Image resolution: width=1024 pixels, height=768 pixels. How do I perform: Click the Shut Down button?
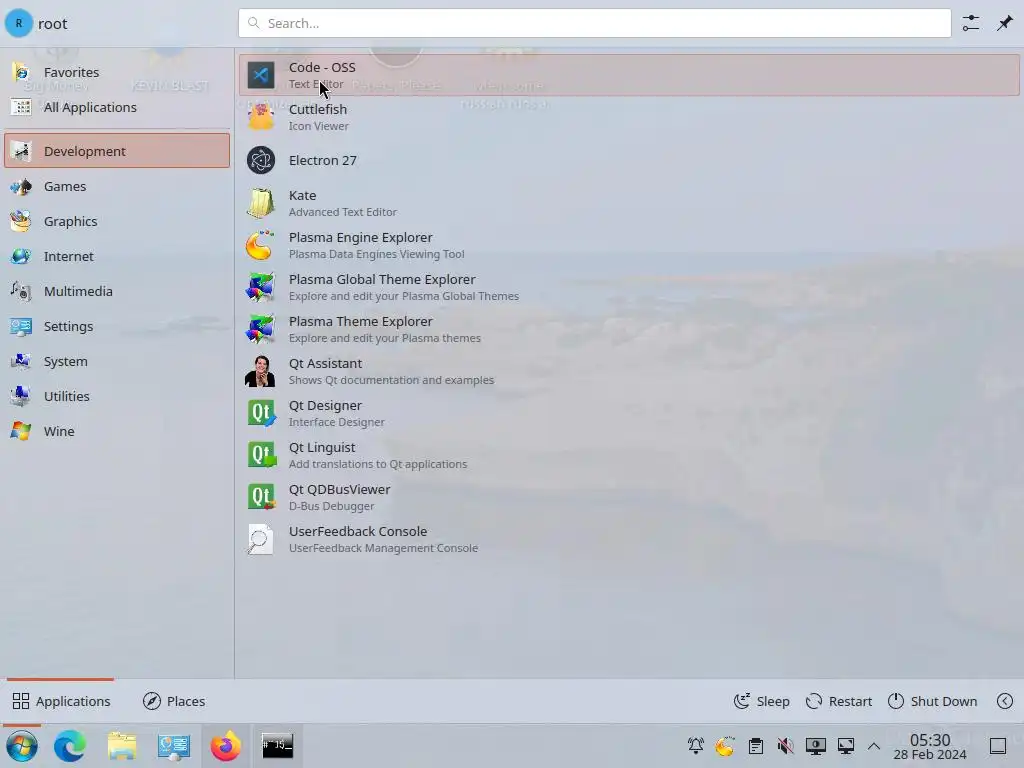coord(932,701)
